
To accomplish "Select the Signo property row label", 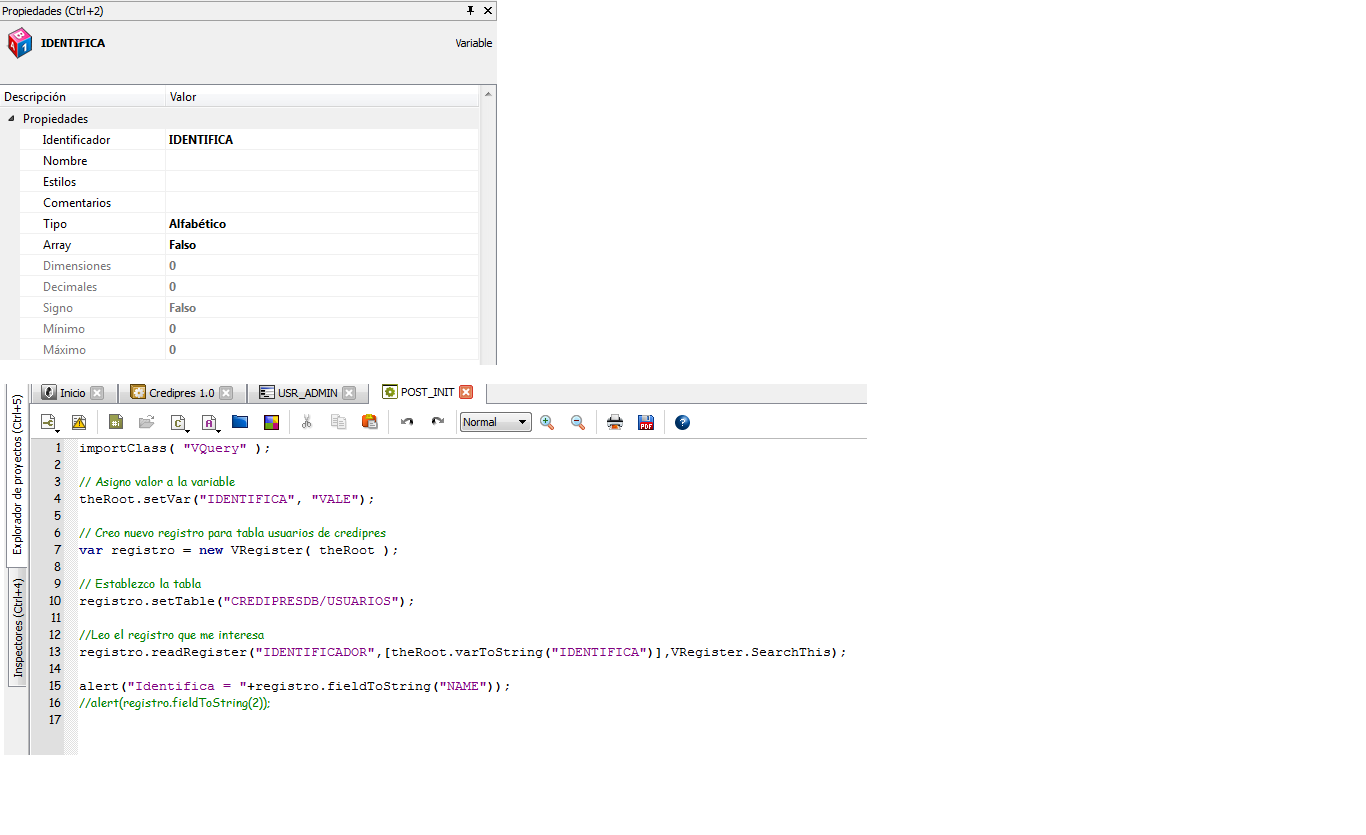I will [x=58, y=308].
